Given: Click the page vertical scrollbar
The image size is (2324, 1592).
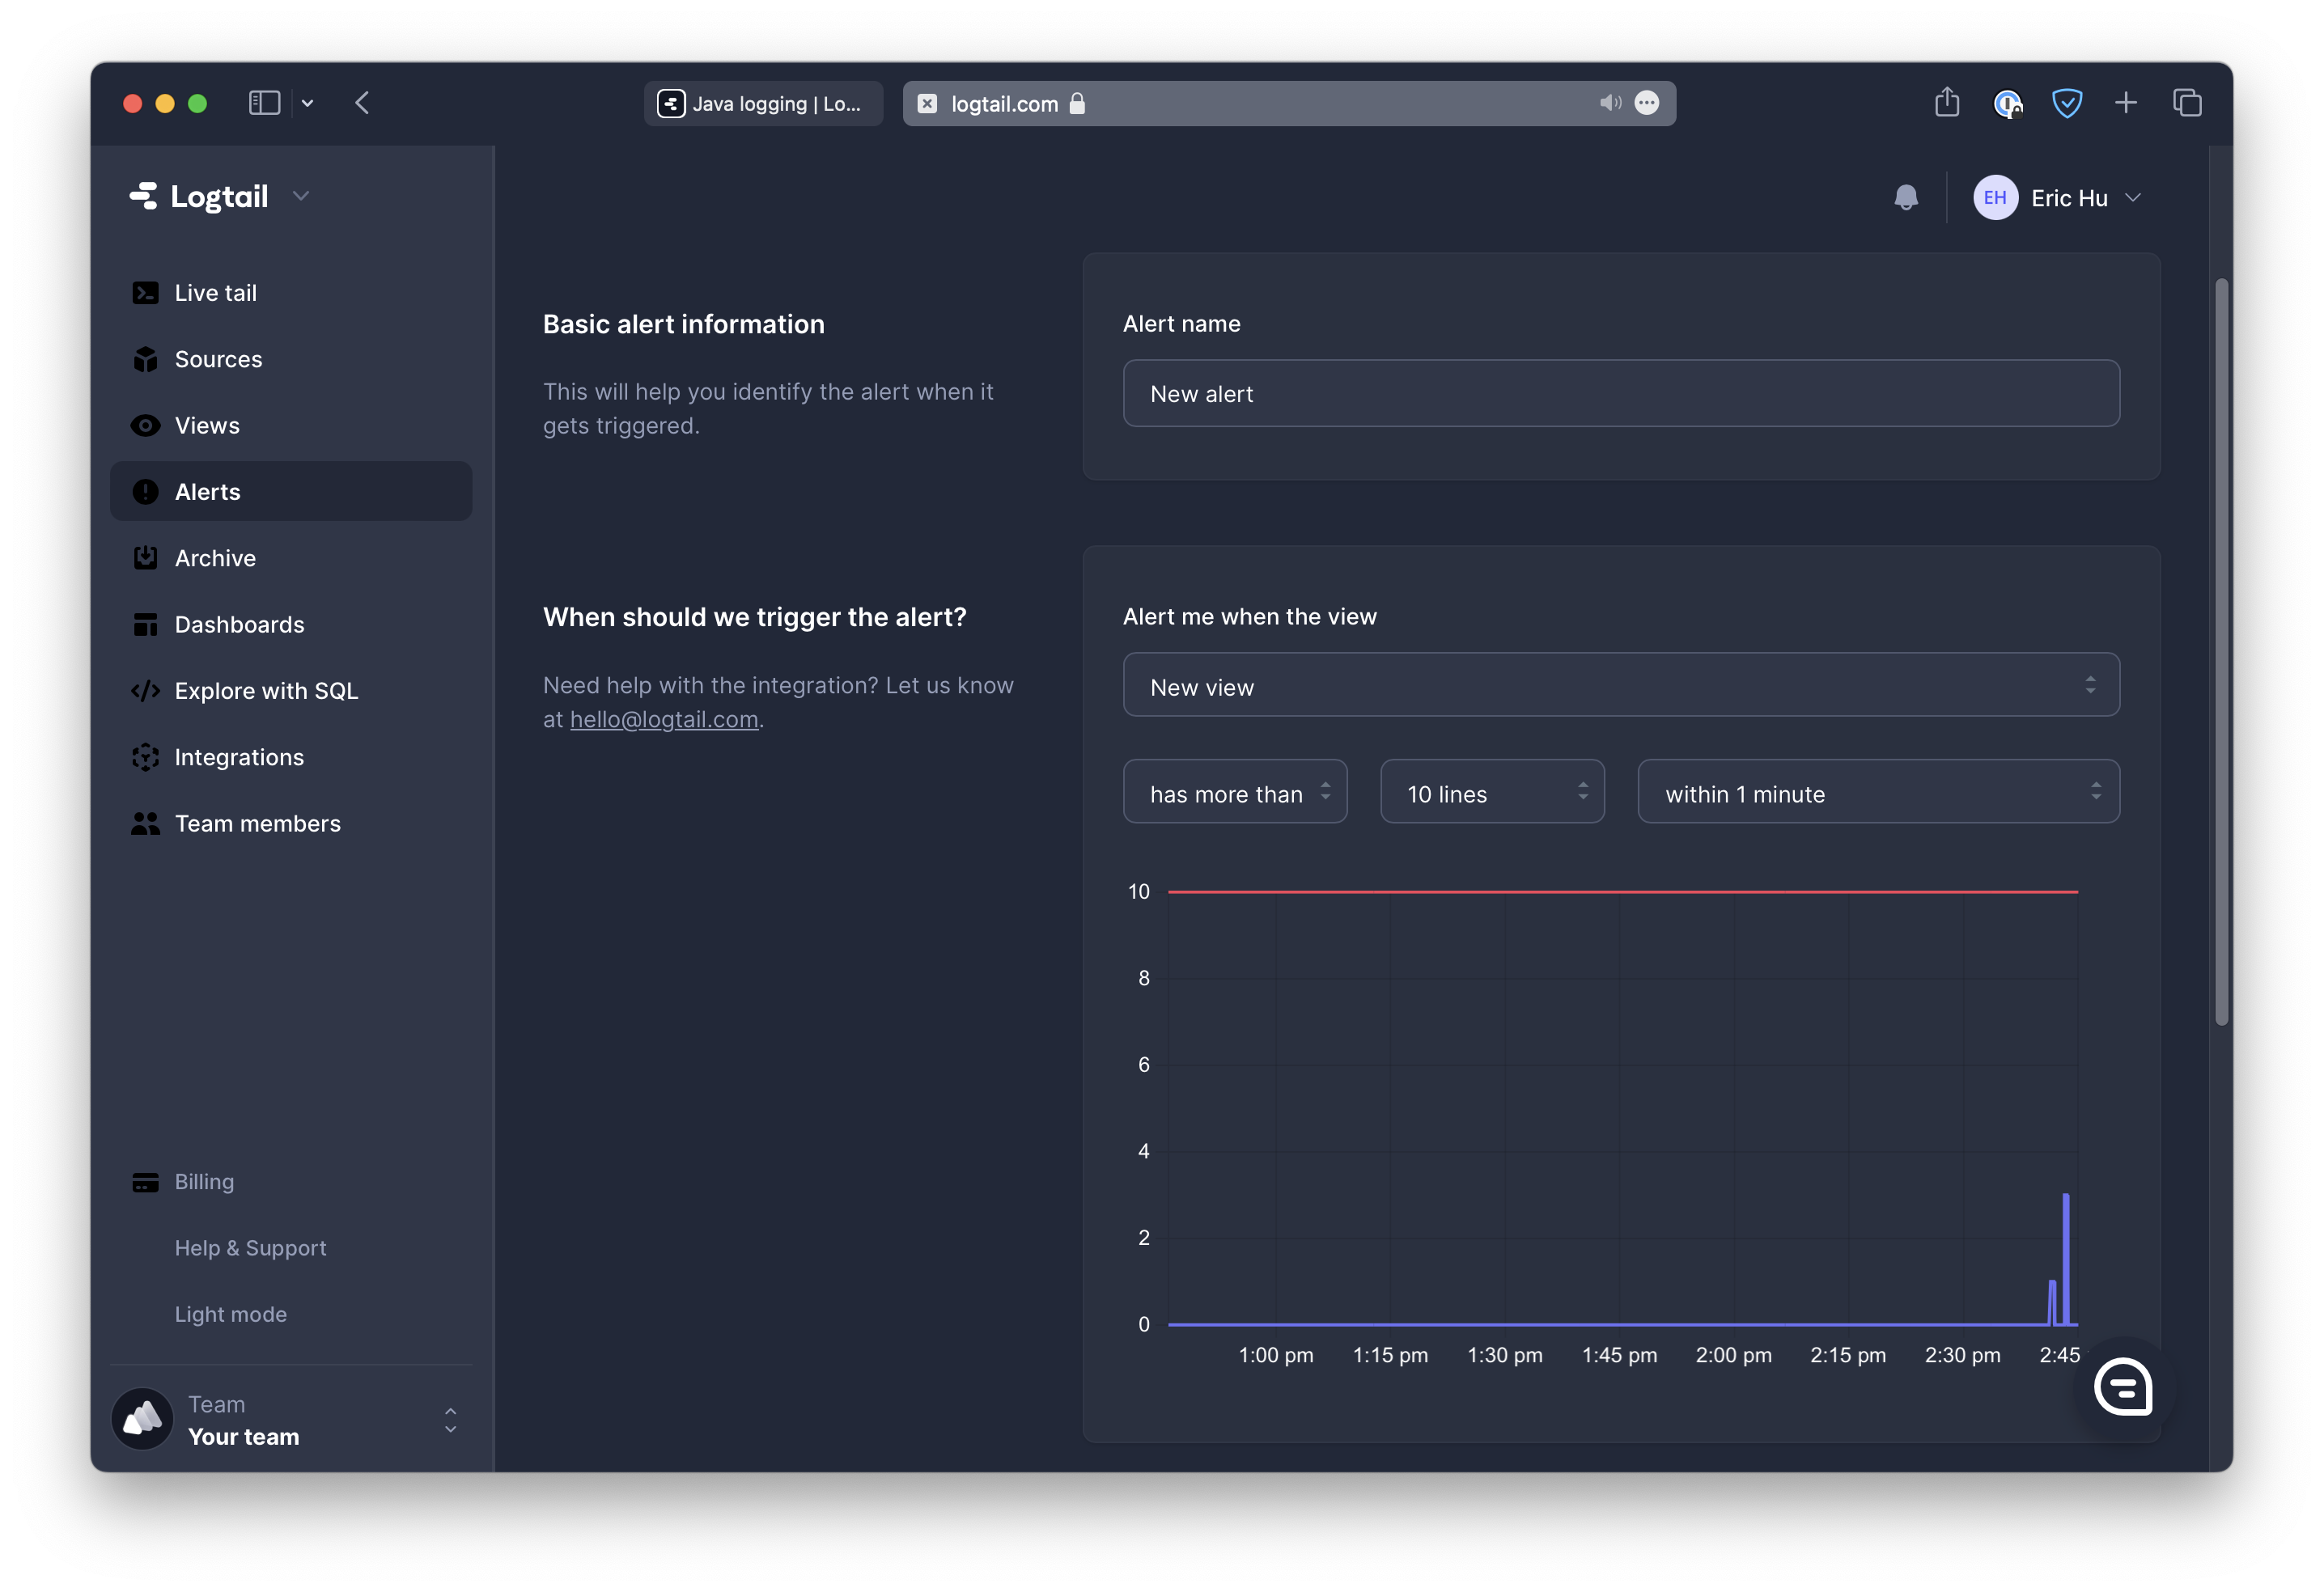Looking at the screenshot, I should click(2221, 650).
